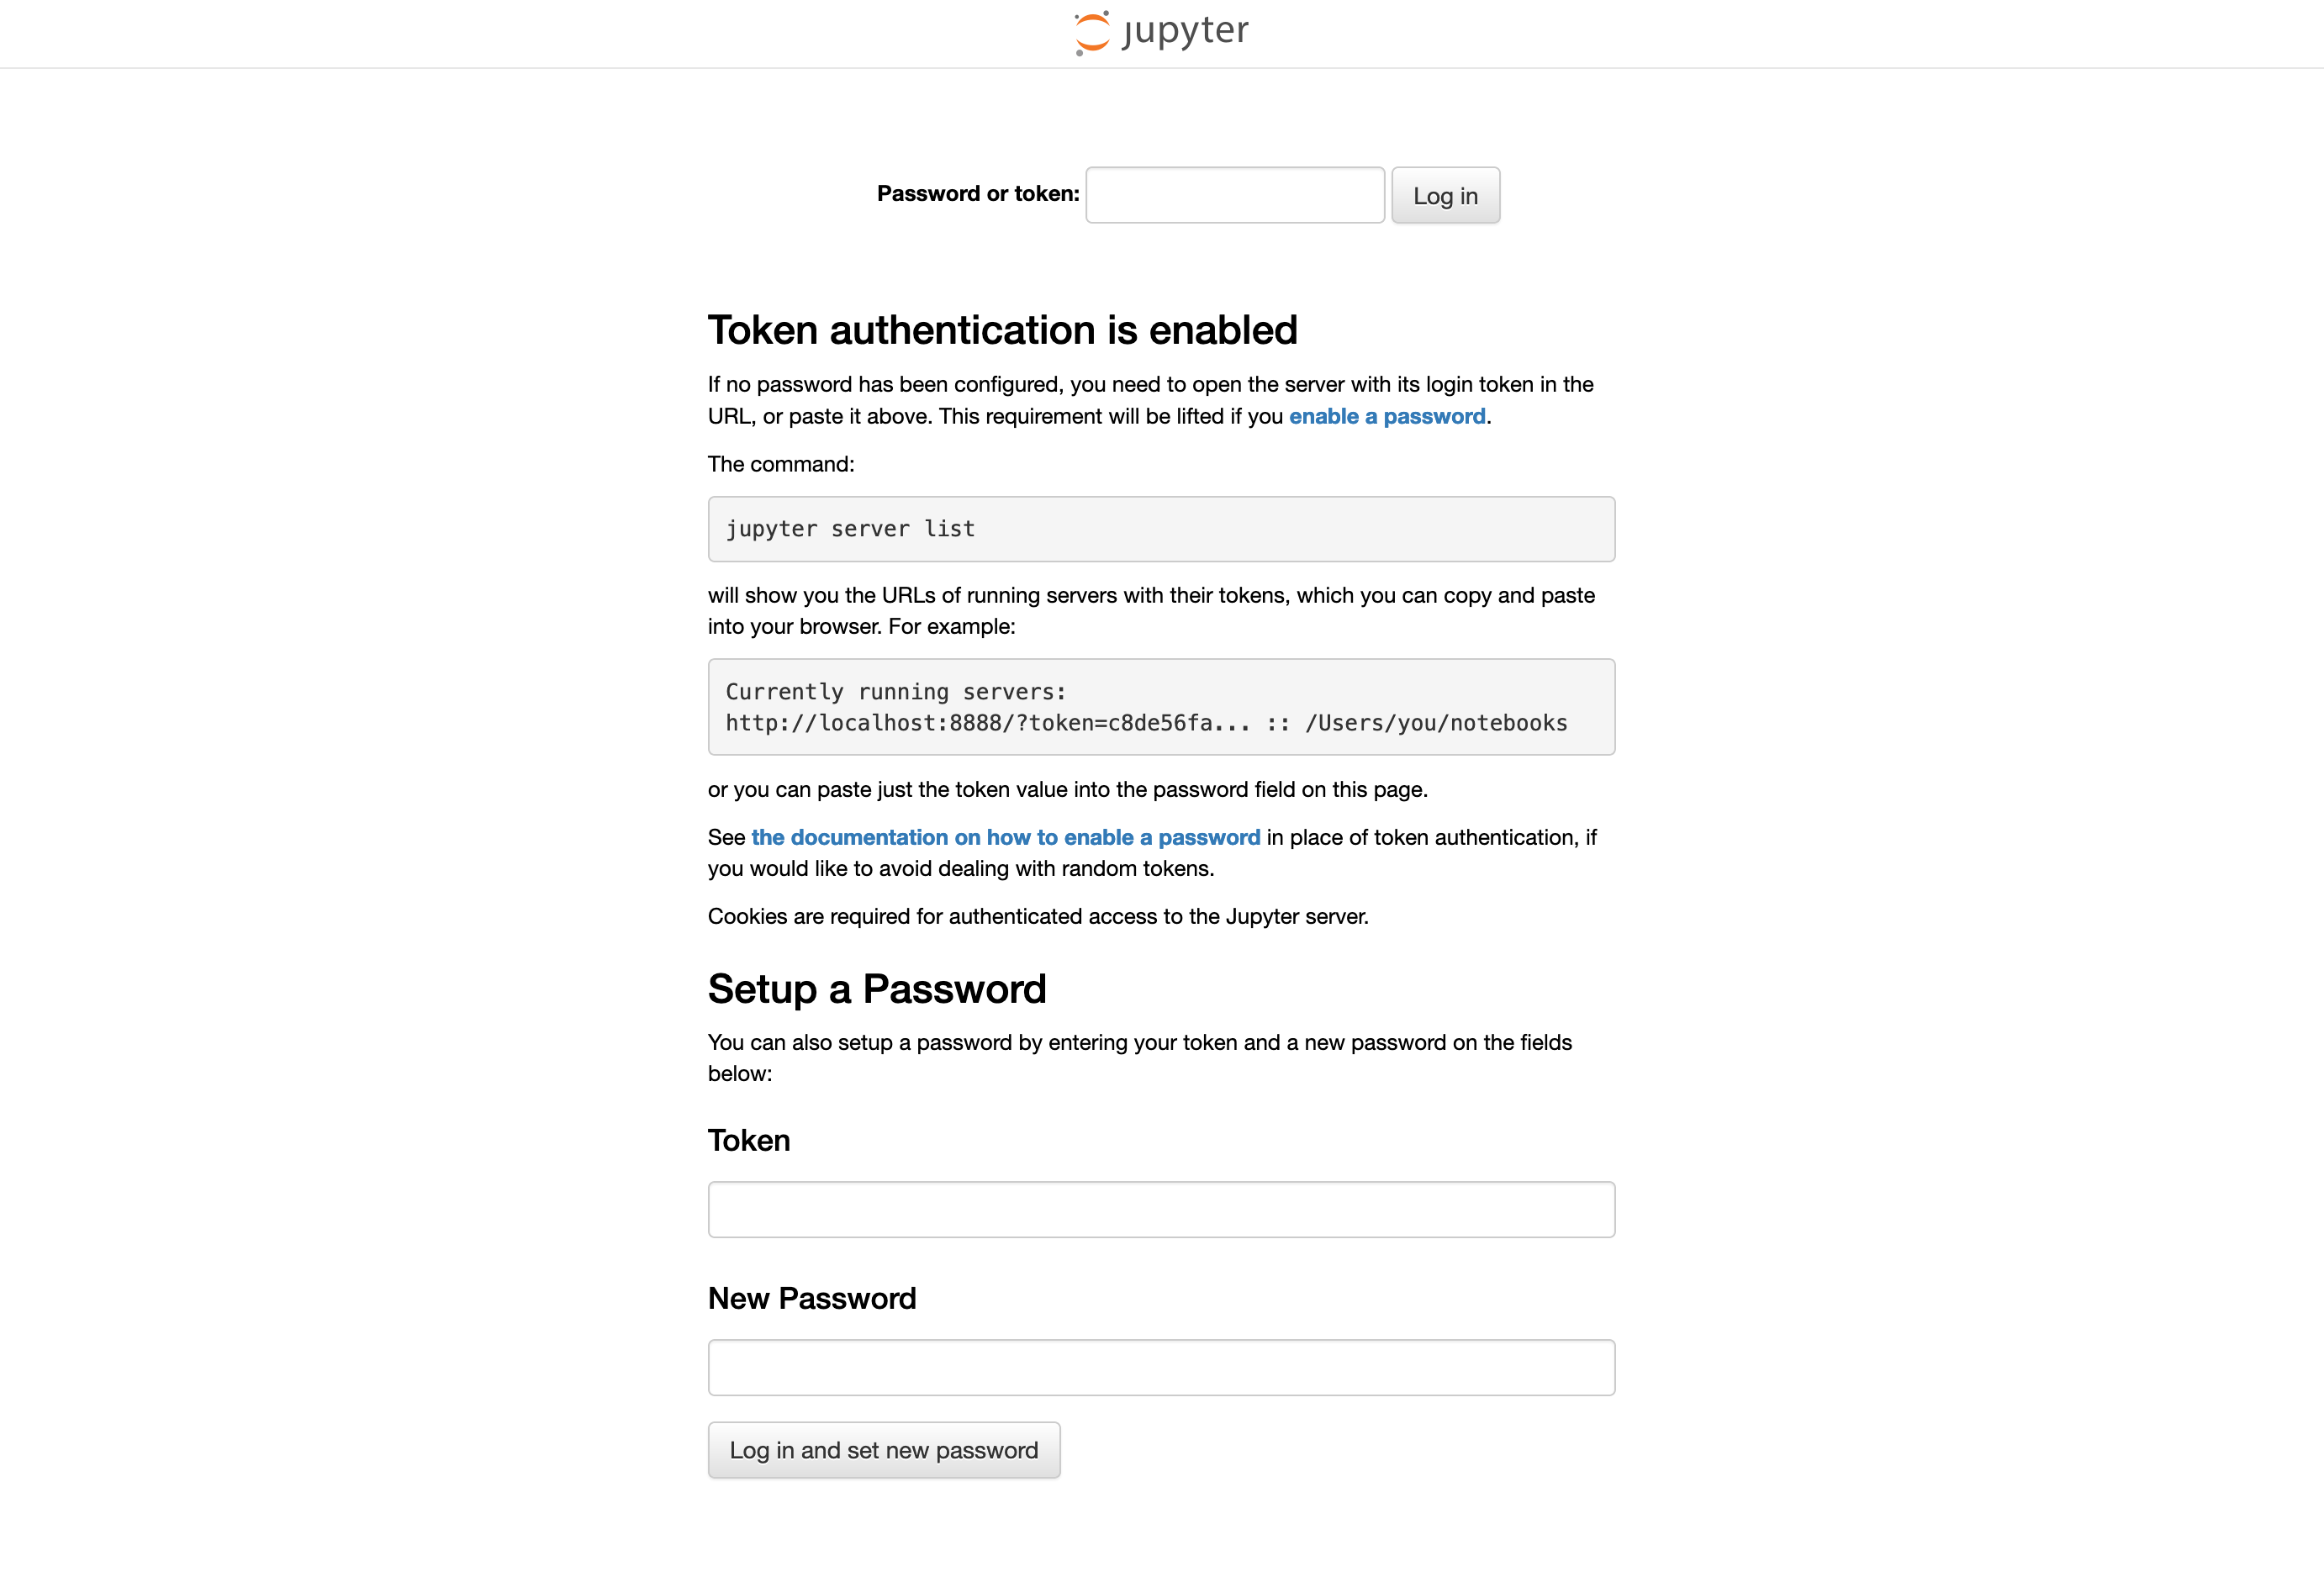Click 'The command:' paragraph text
Image resolution: width=2324 pixels, height=1582 pixels.
(x=781, y=464)
